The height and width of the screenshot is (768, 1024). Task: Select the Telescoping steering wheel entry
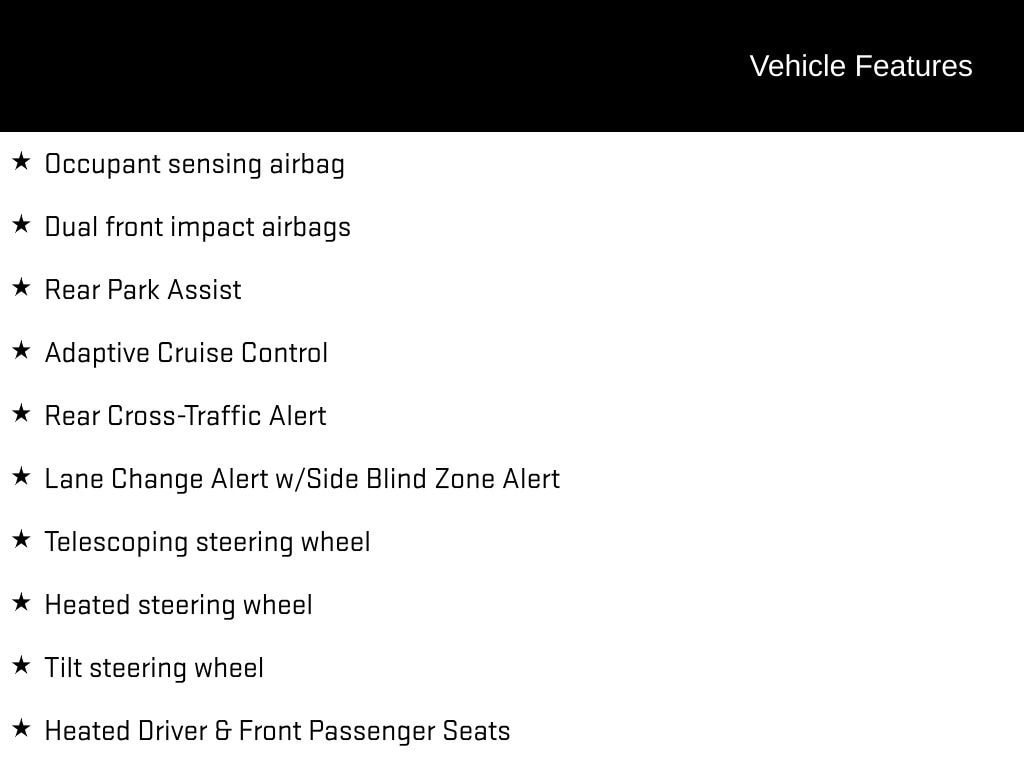click(x=207, y=542)
